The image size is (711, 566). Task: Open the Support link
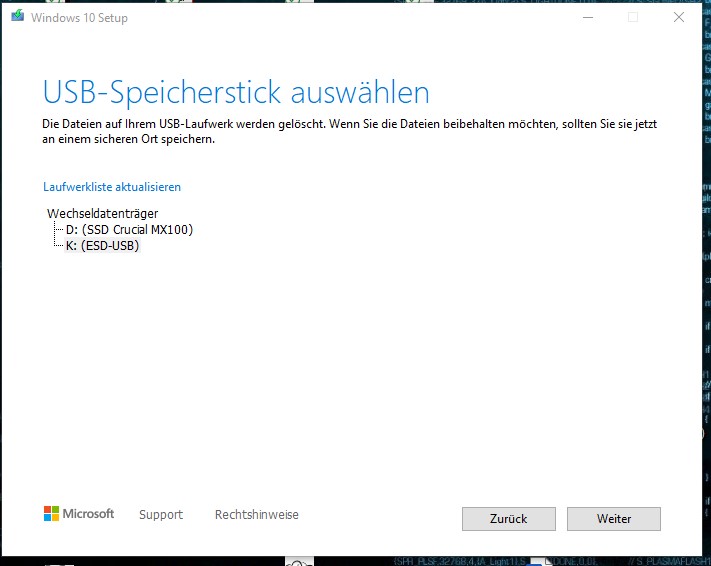[x=161, y=514]
